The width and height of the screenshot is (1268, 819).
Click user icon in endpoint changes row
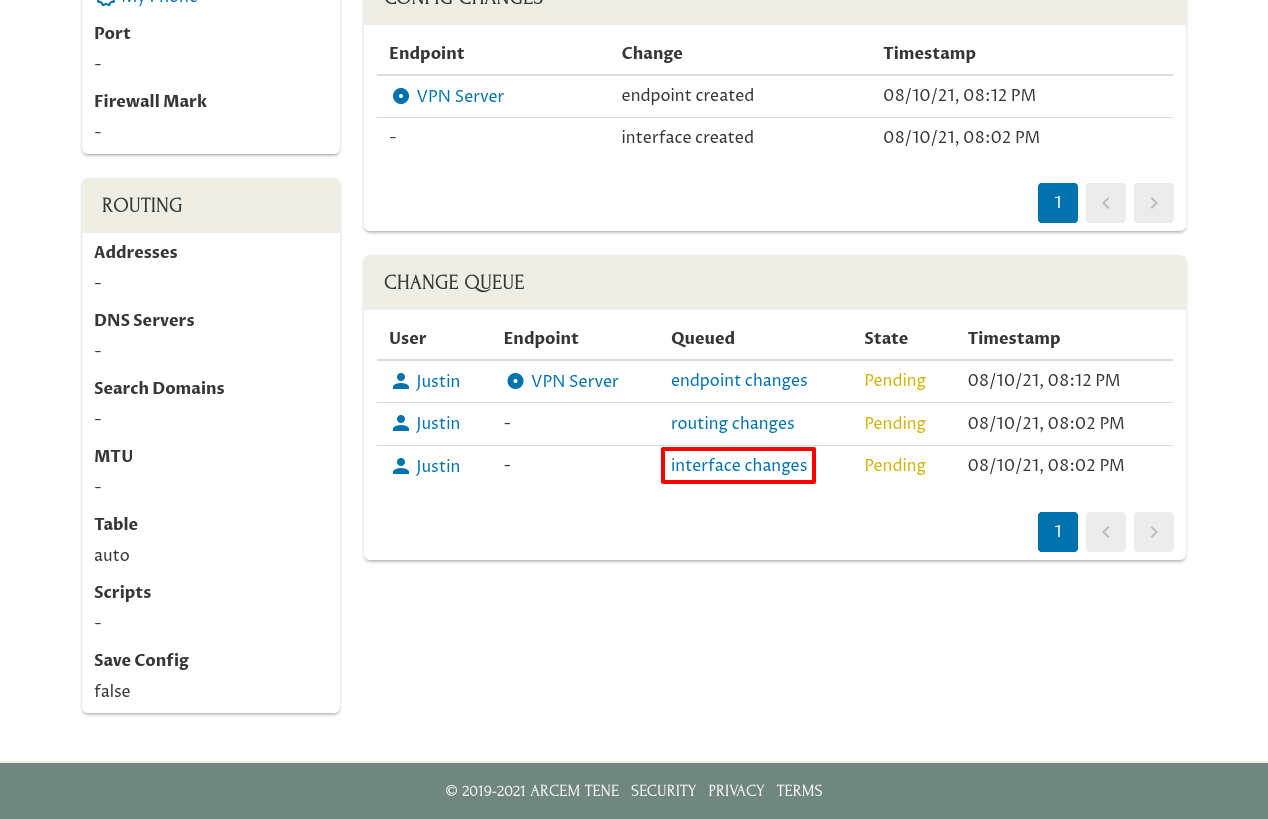point(401,381)
